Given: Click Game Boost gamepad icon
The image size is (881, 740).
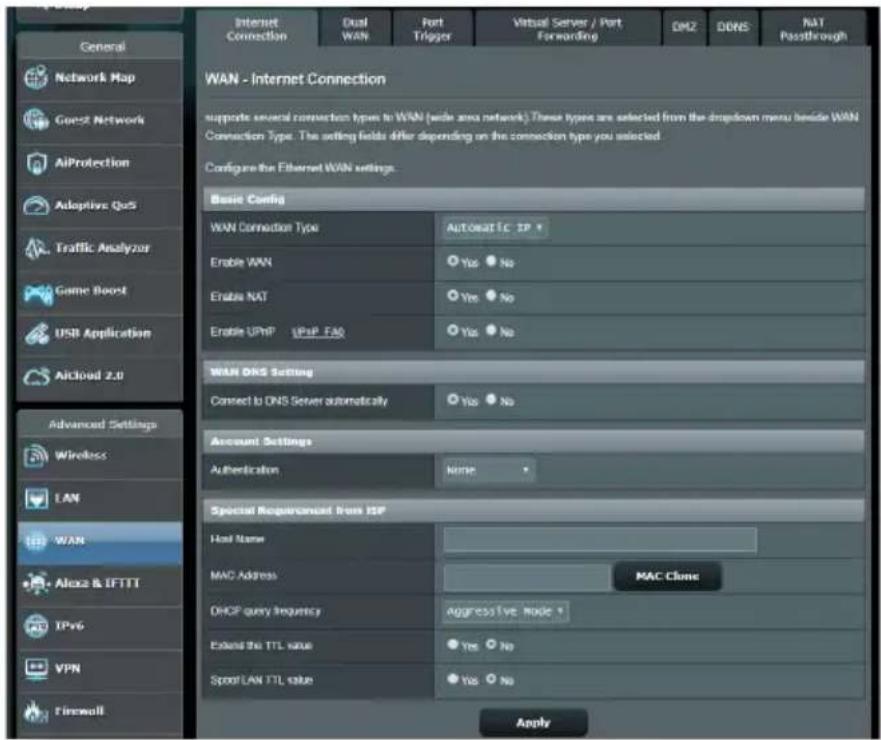Looking at the screenshot, I should [38, 293].
